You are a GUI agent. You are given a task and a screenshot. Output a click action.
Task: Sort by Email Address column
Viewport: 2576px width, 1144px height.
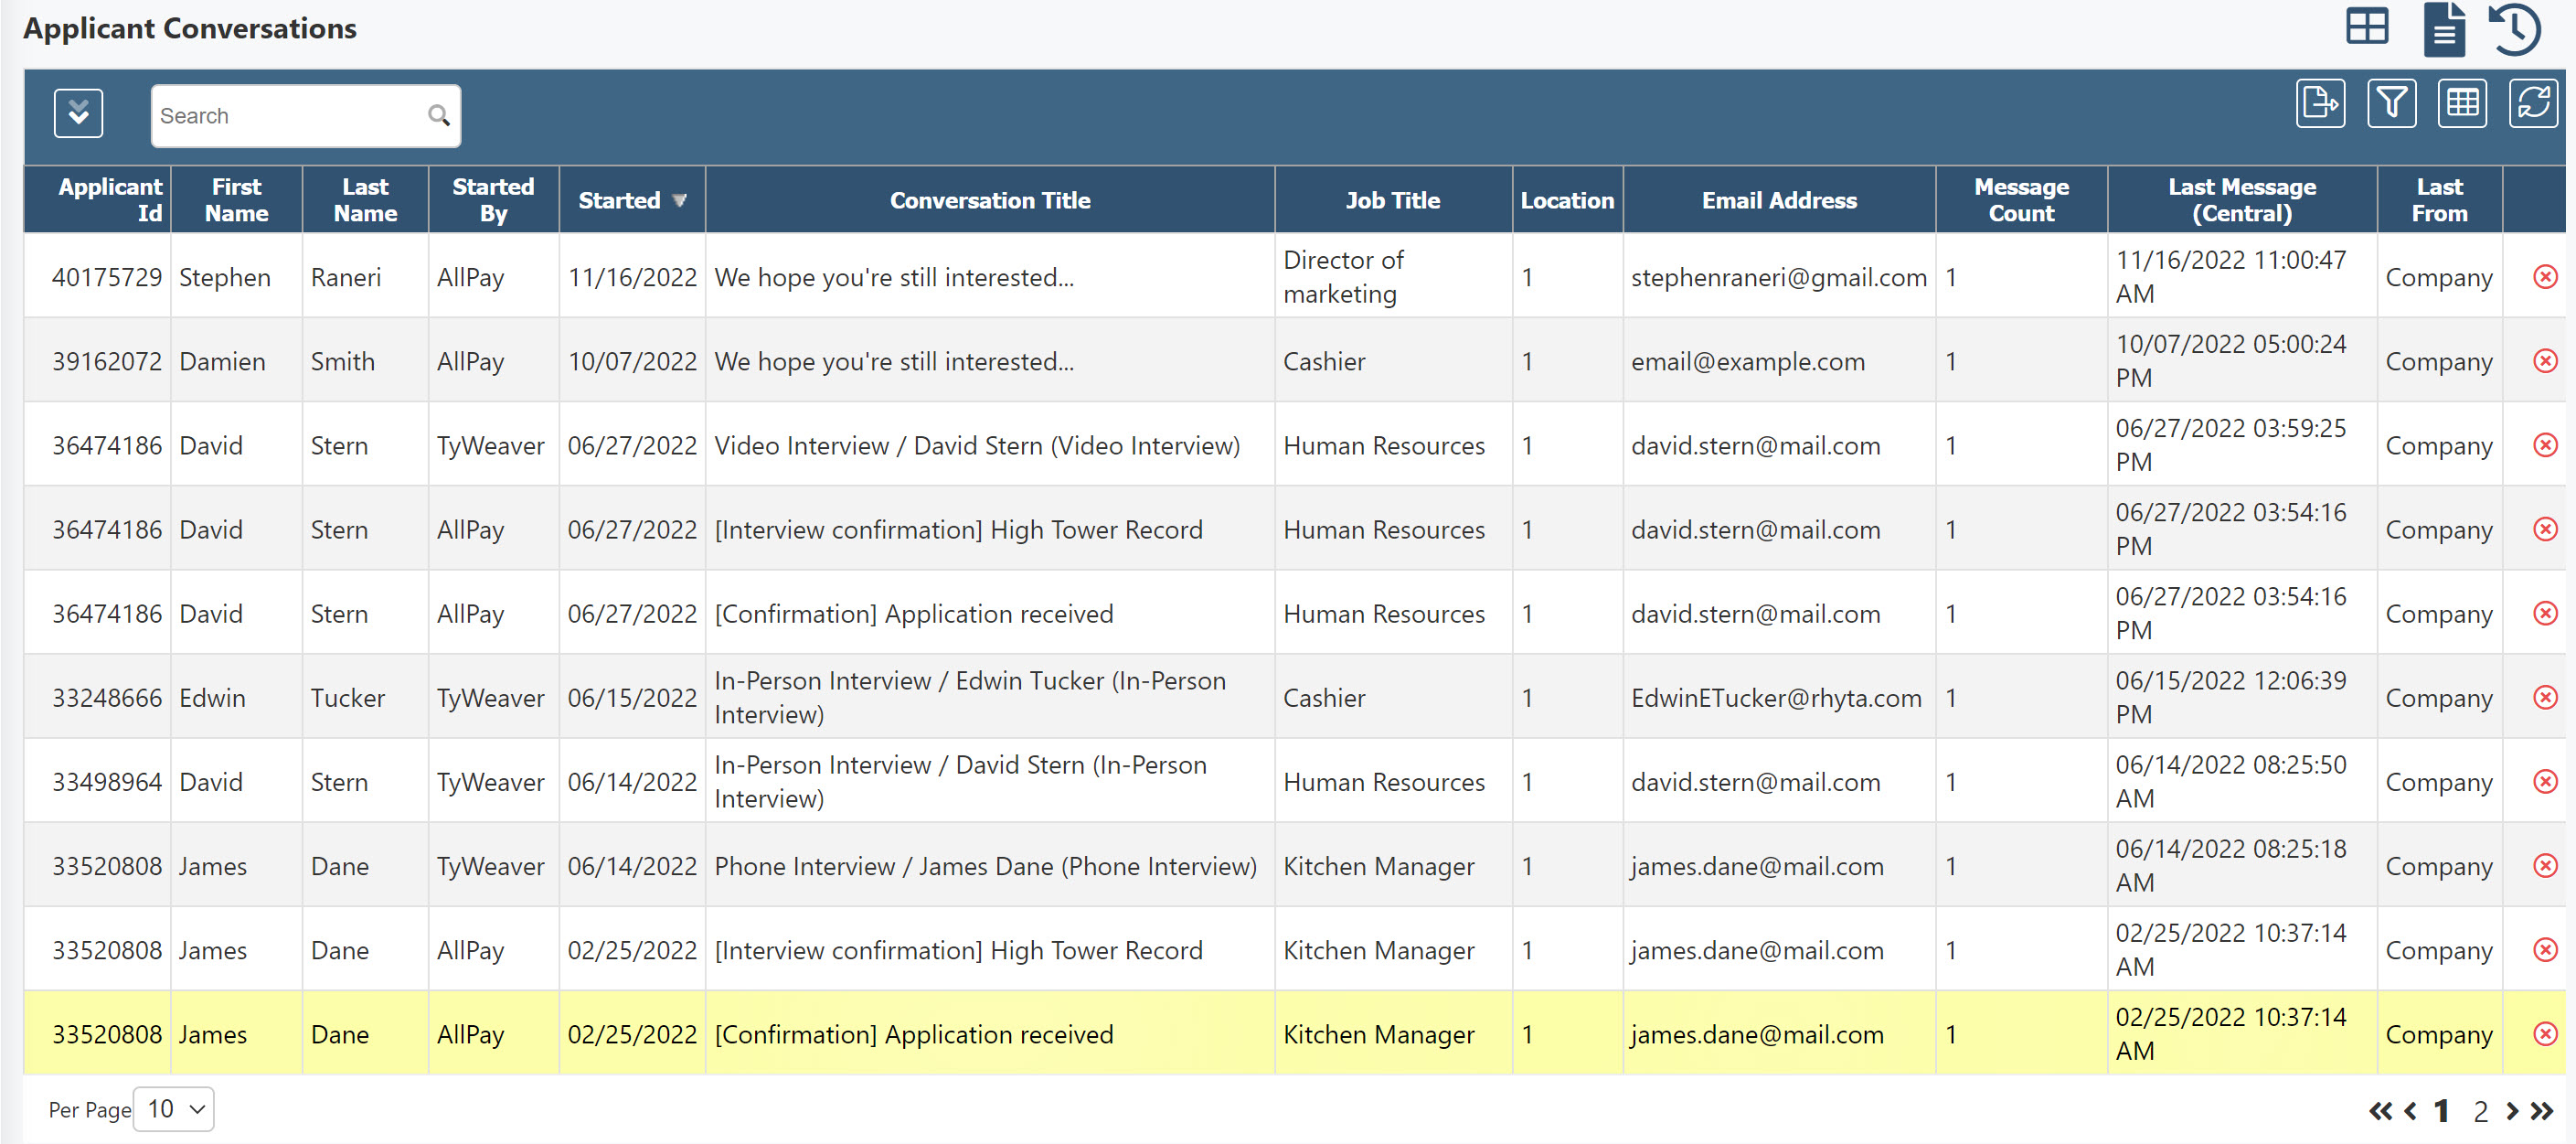[x=1779, y=200]
